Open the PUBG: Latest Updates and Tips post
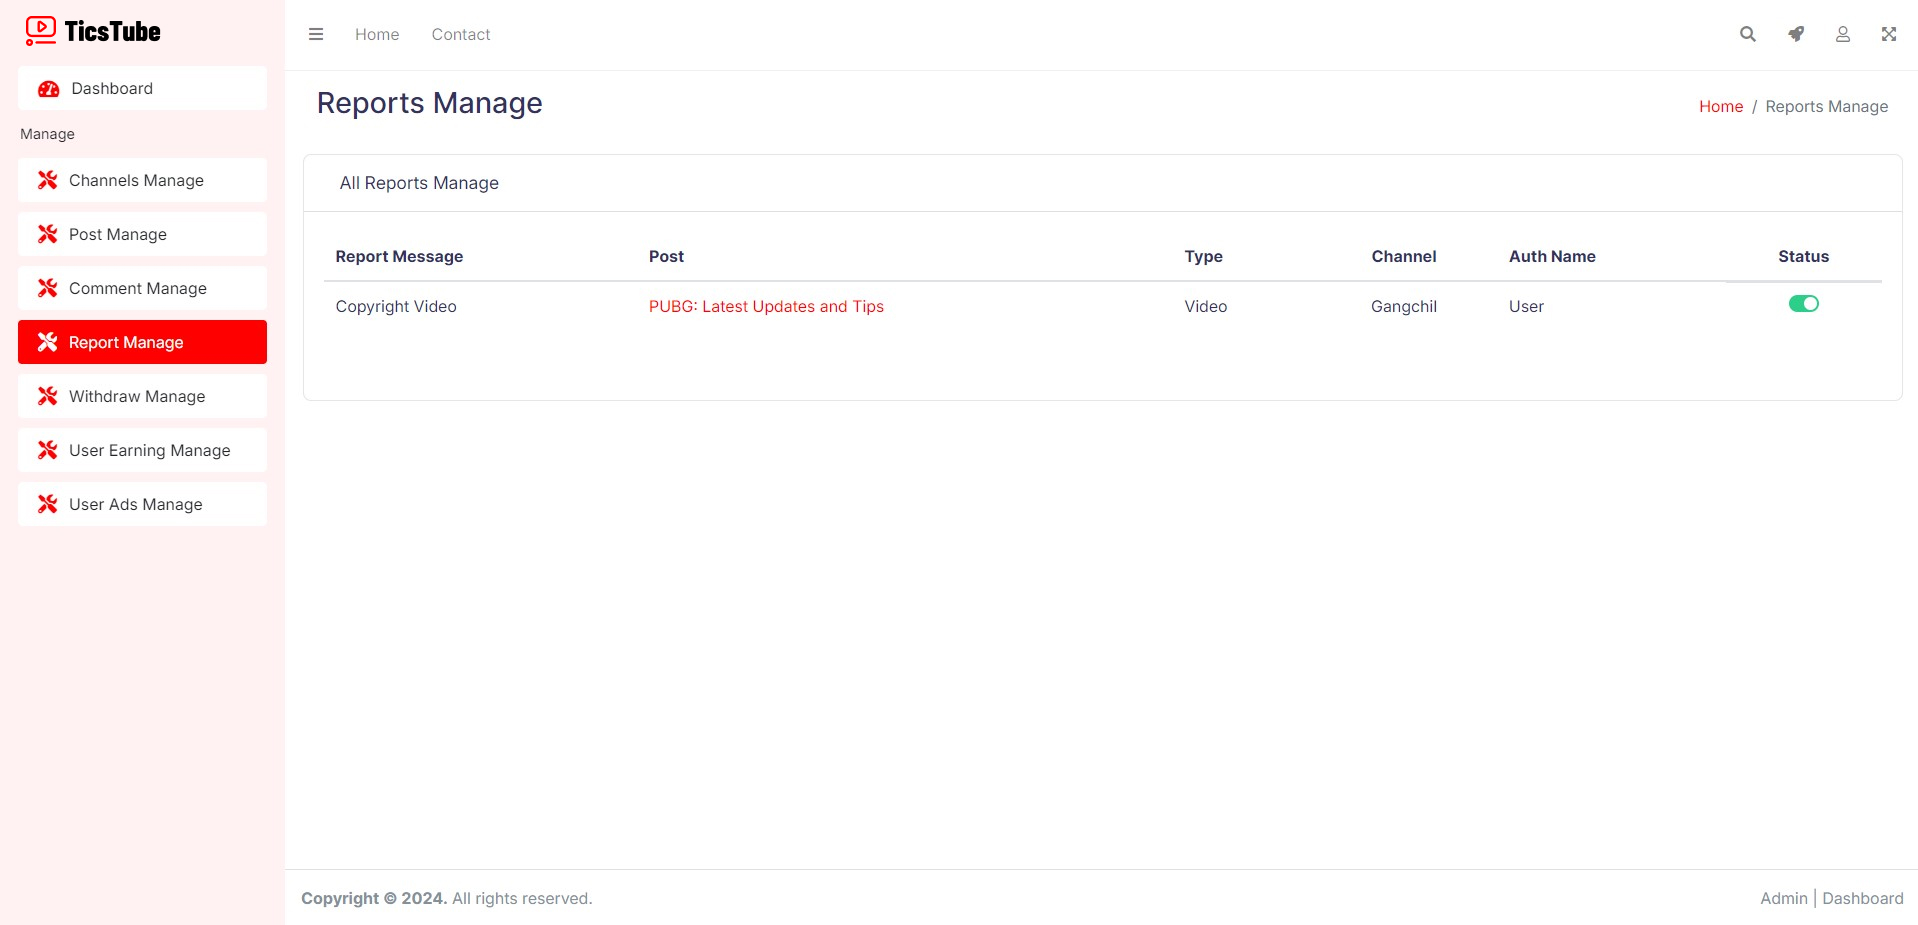Viewport: 1918px width, 925px height. (766, 306)
